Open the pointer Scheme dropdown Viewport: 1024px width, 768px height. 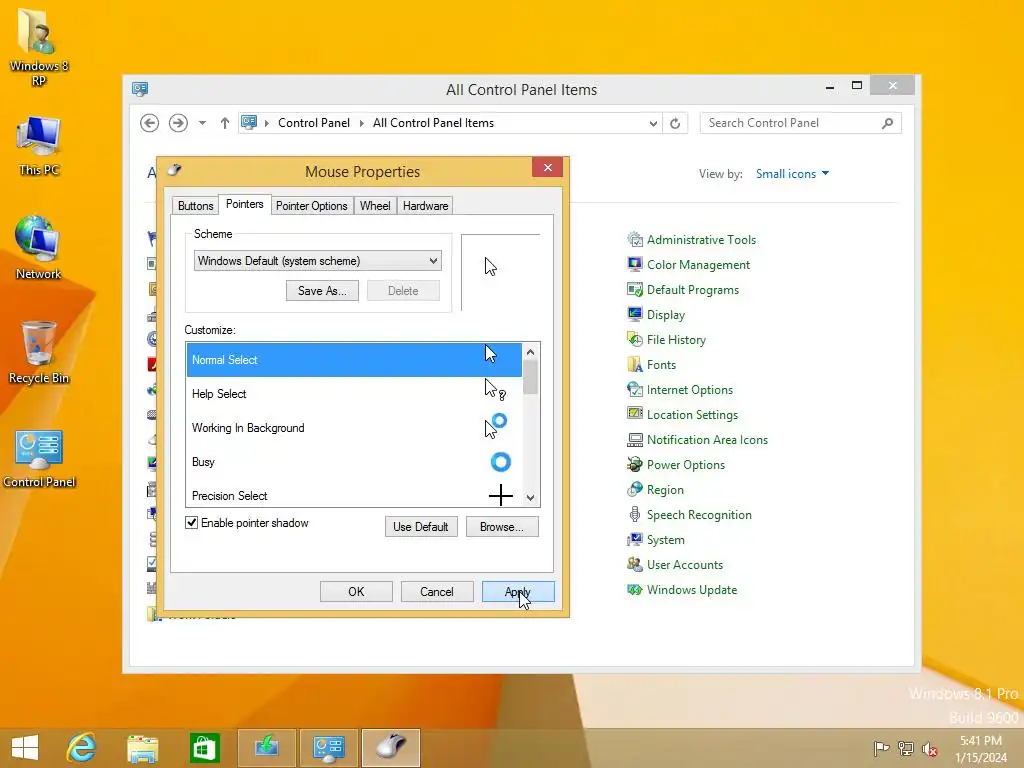click(317, 261)
